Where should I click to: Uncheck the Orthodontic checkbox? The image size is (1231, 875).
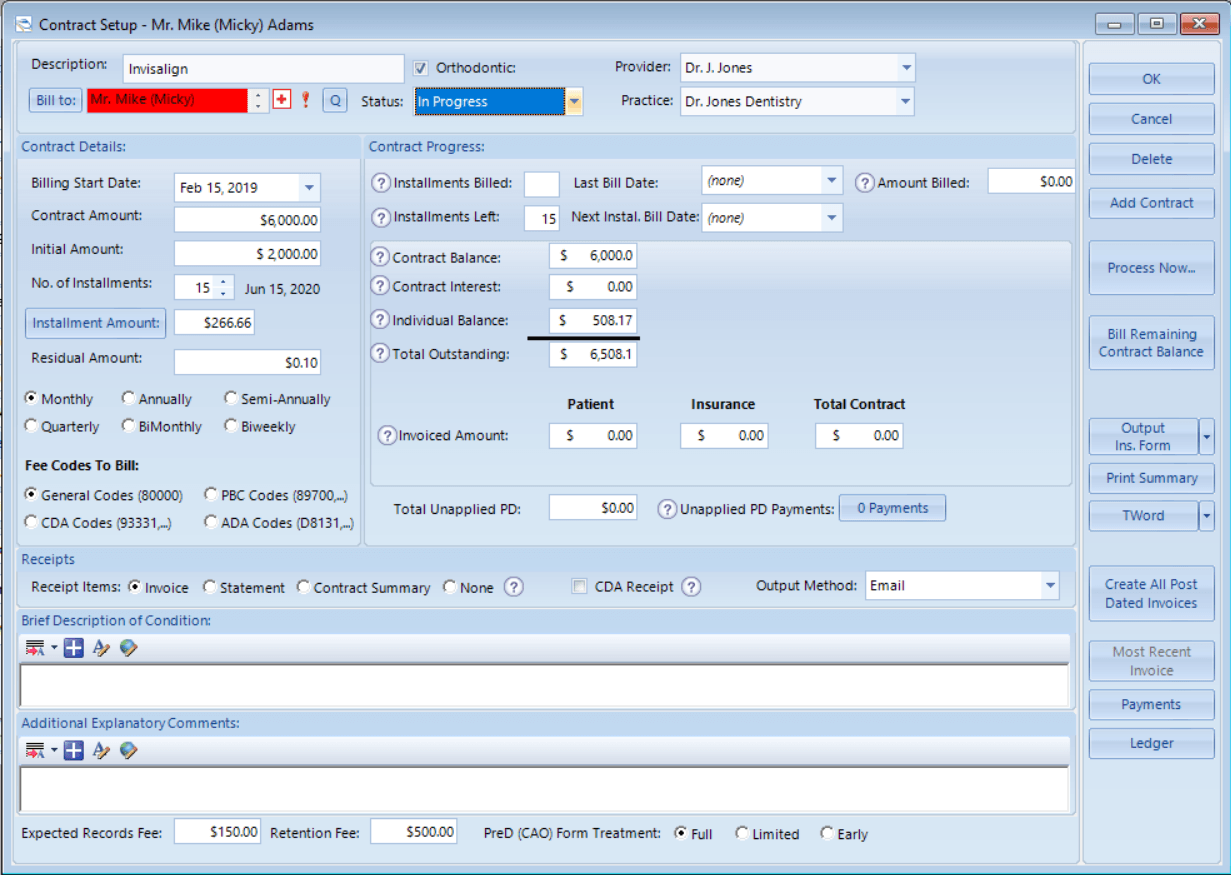pos(421,68)
